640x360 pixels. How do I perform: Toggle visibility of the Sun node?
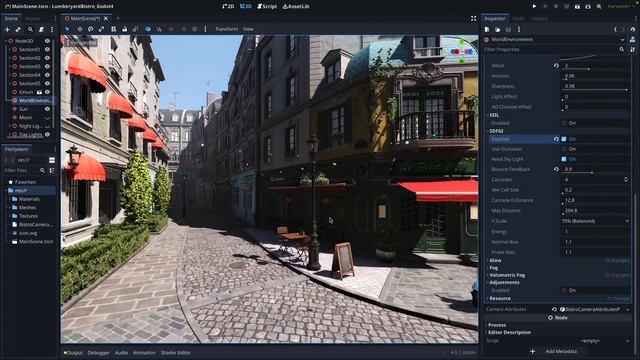coord(47,109)
